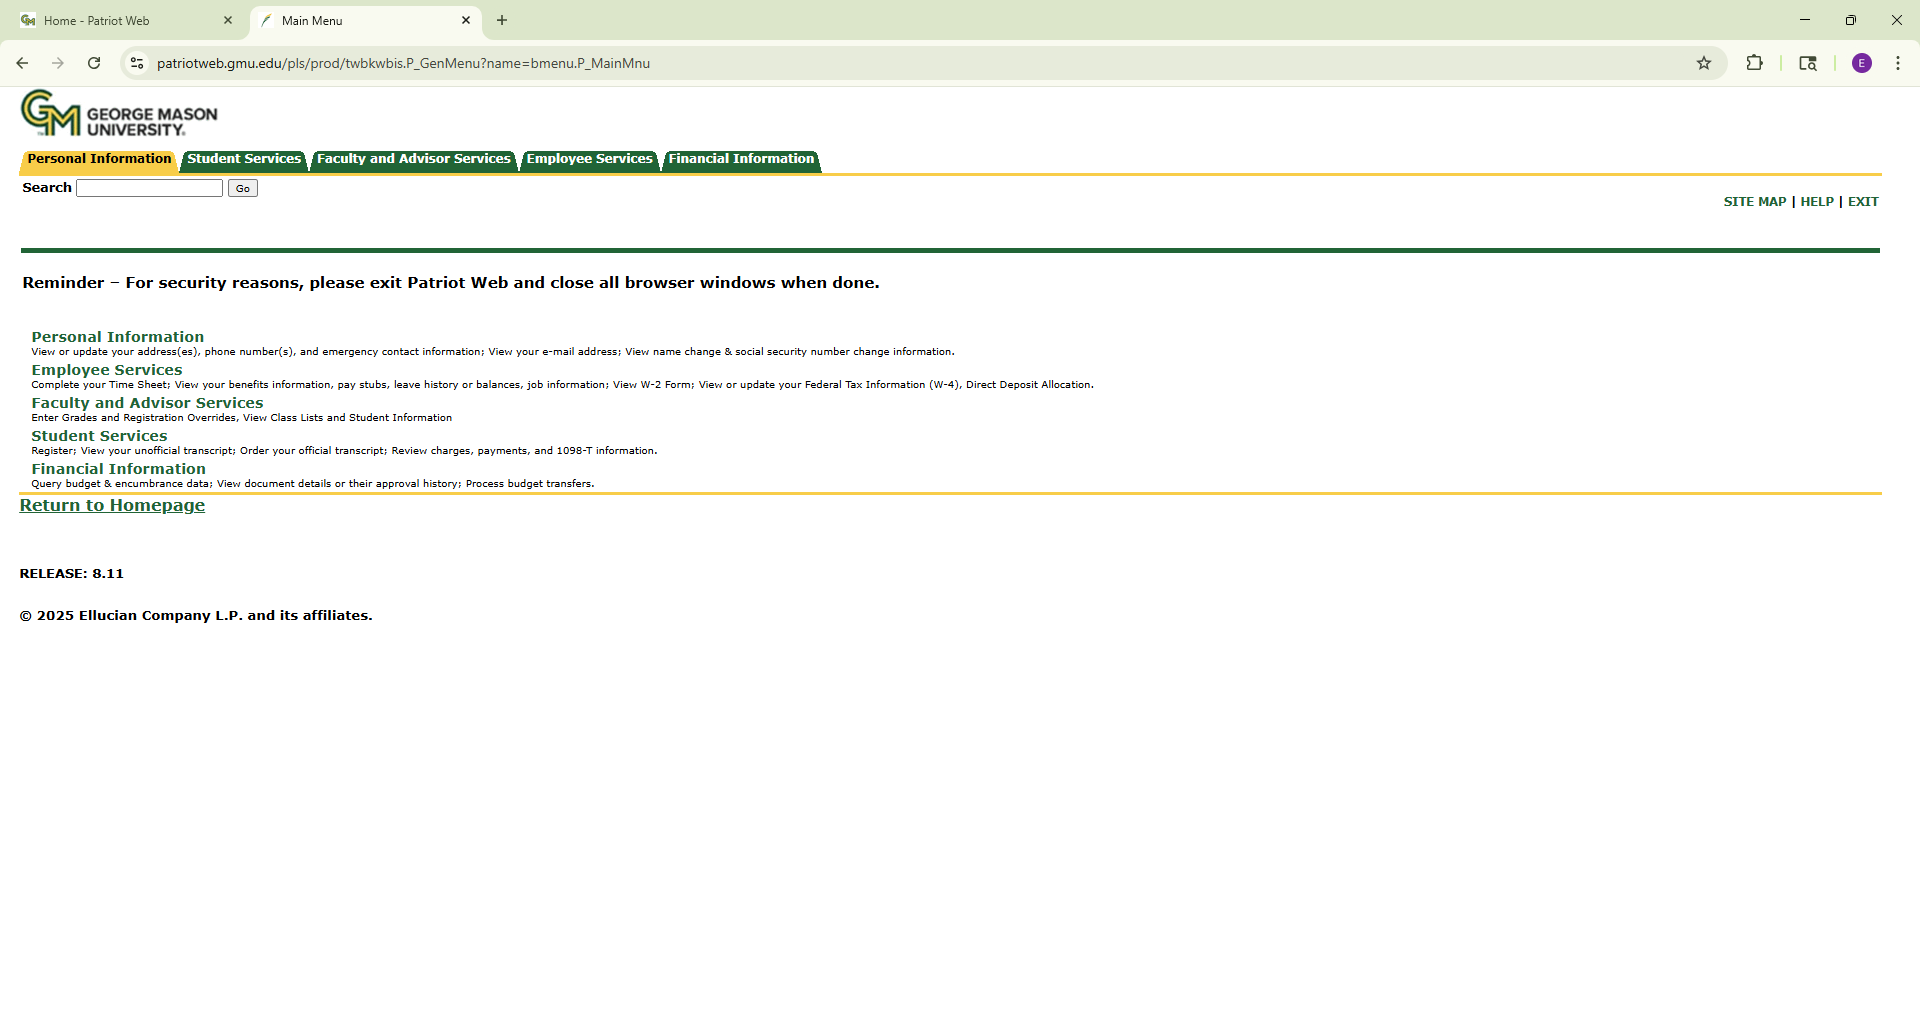Click the Return to Homepage link
Image resolution: width=1920 pixels, height=1032 pixels.
tap(112, 505)
